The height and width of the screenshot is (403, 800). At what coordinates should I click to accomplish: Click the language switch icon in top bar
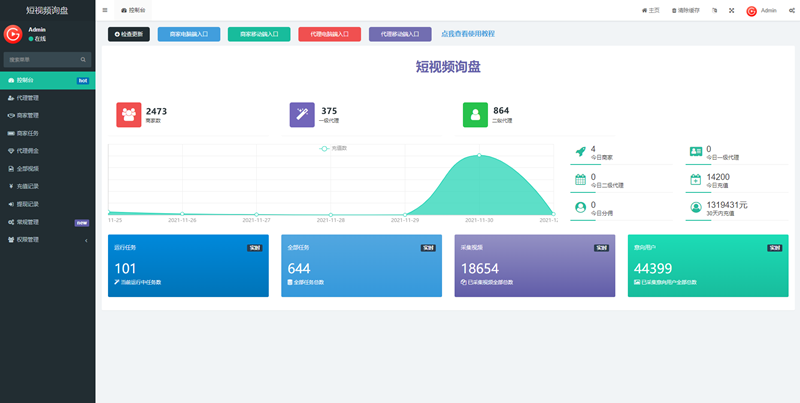point(714,10)
